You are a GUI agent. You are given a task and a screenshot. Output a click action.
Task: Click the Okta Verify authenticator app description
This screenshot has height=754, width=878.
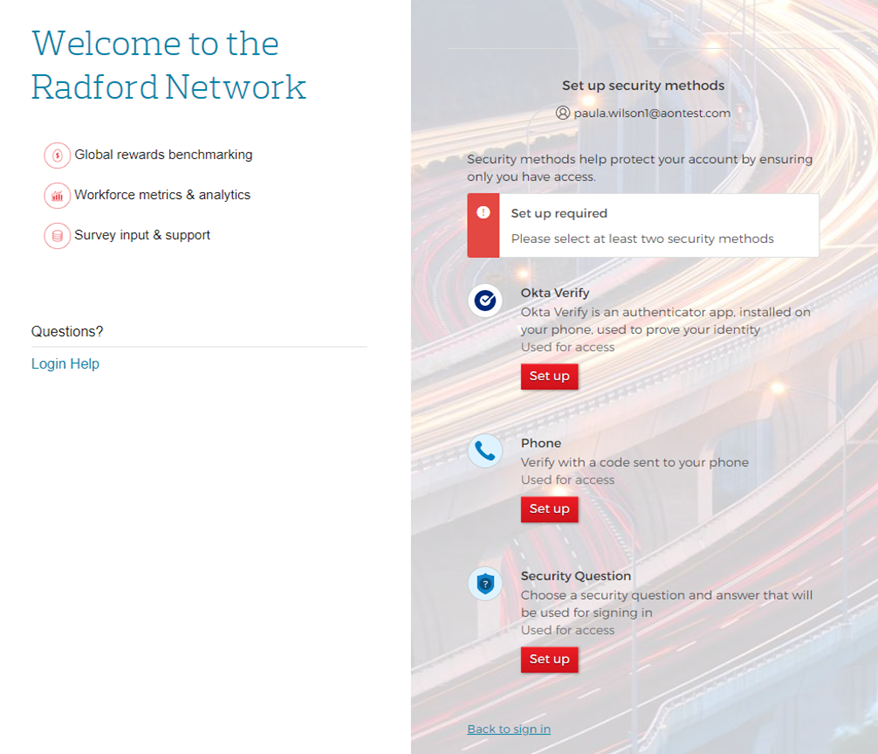(x=665, y=321)
